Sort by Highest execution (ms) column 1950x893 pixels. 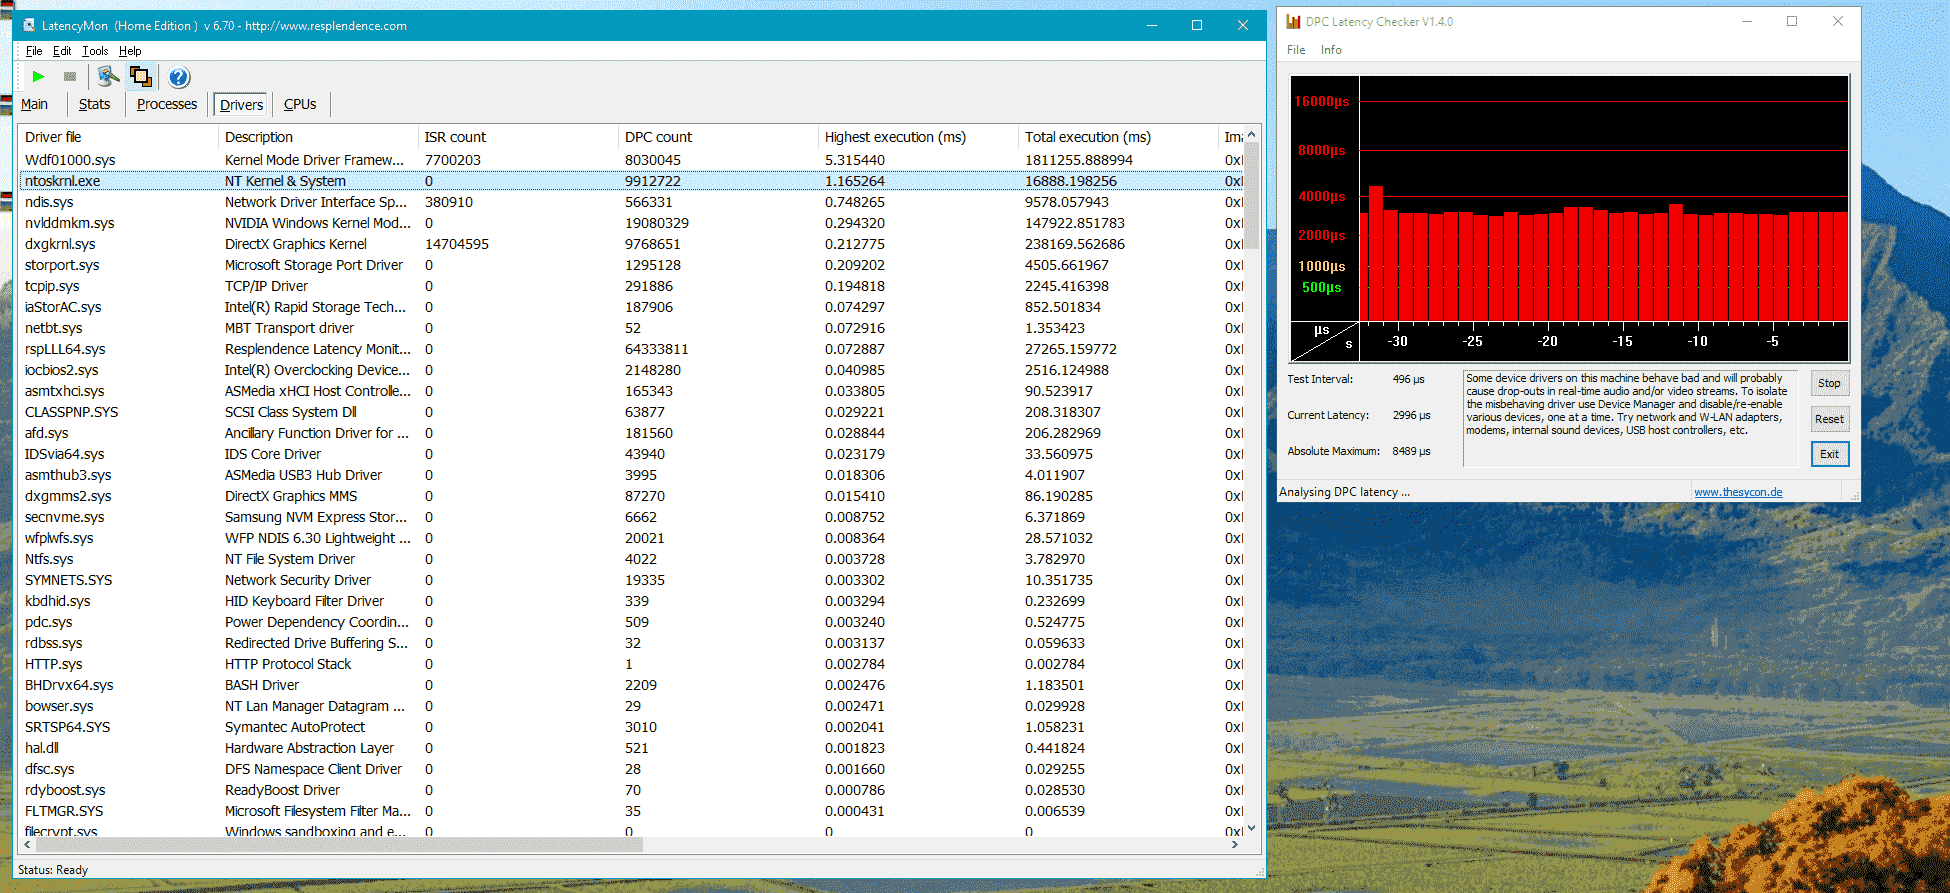918,137
